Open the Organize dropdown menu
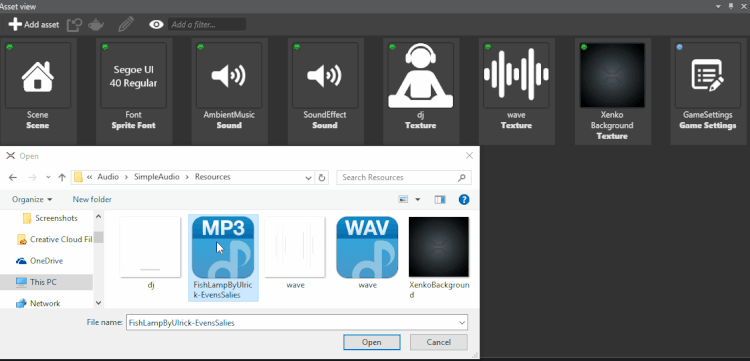The height and width of the screenshot is (361, 750). pos(32,199)
